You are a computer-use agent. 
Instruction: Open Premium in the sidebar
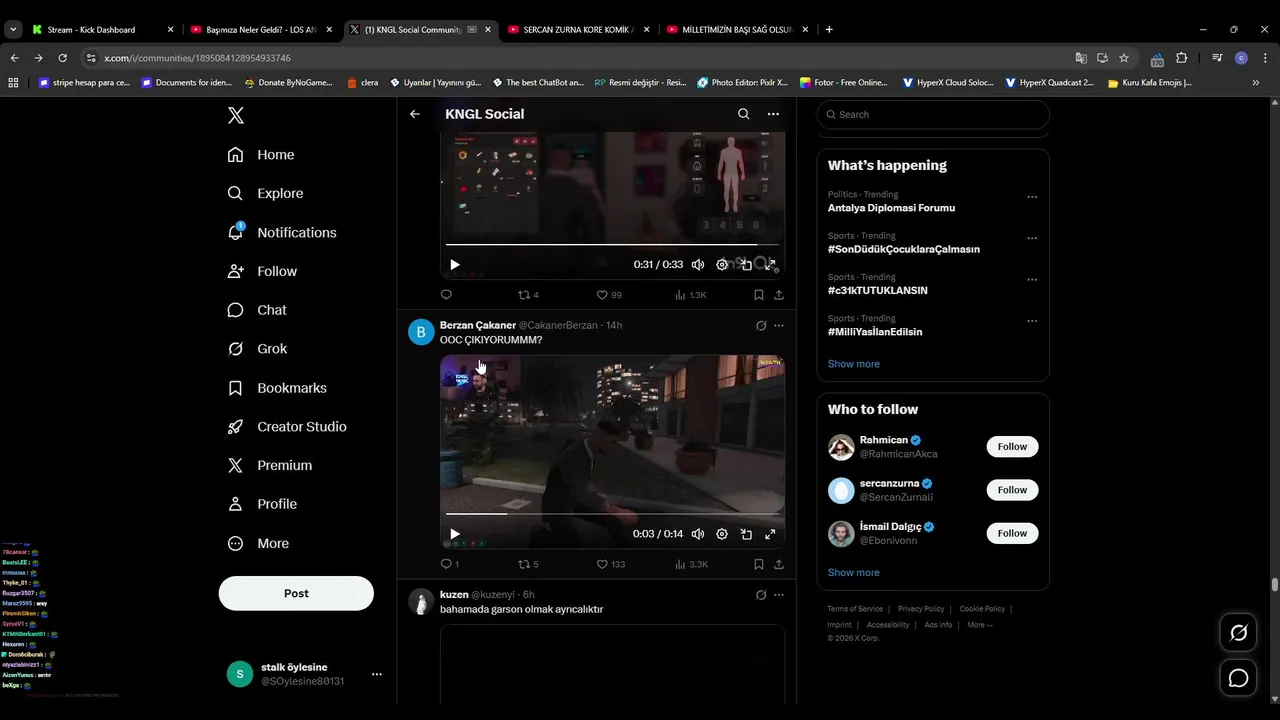tap(270, 465)
